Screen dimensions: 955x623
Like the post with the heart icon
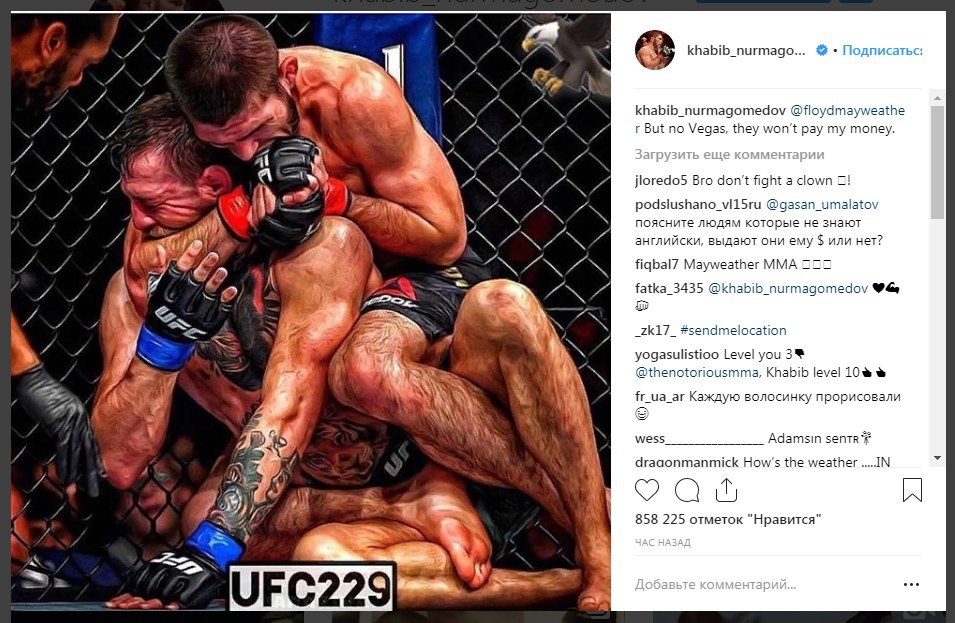tap(647, 490)
